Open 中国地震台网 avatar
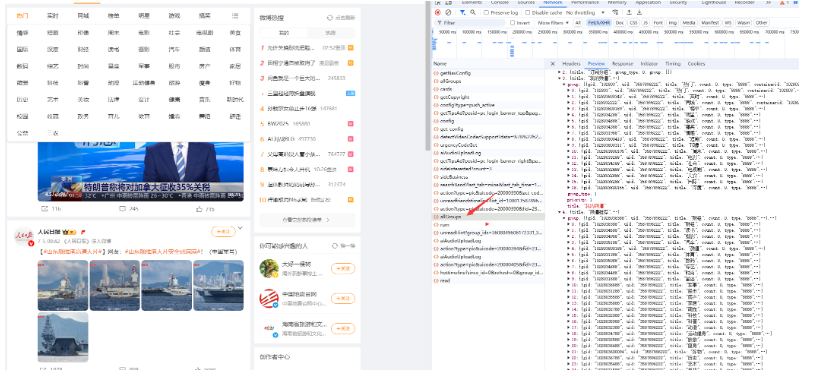Image resolution: width=816 pixels, height=382 pixels. tap(269, 298)
